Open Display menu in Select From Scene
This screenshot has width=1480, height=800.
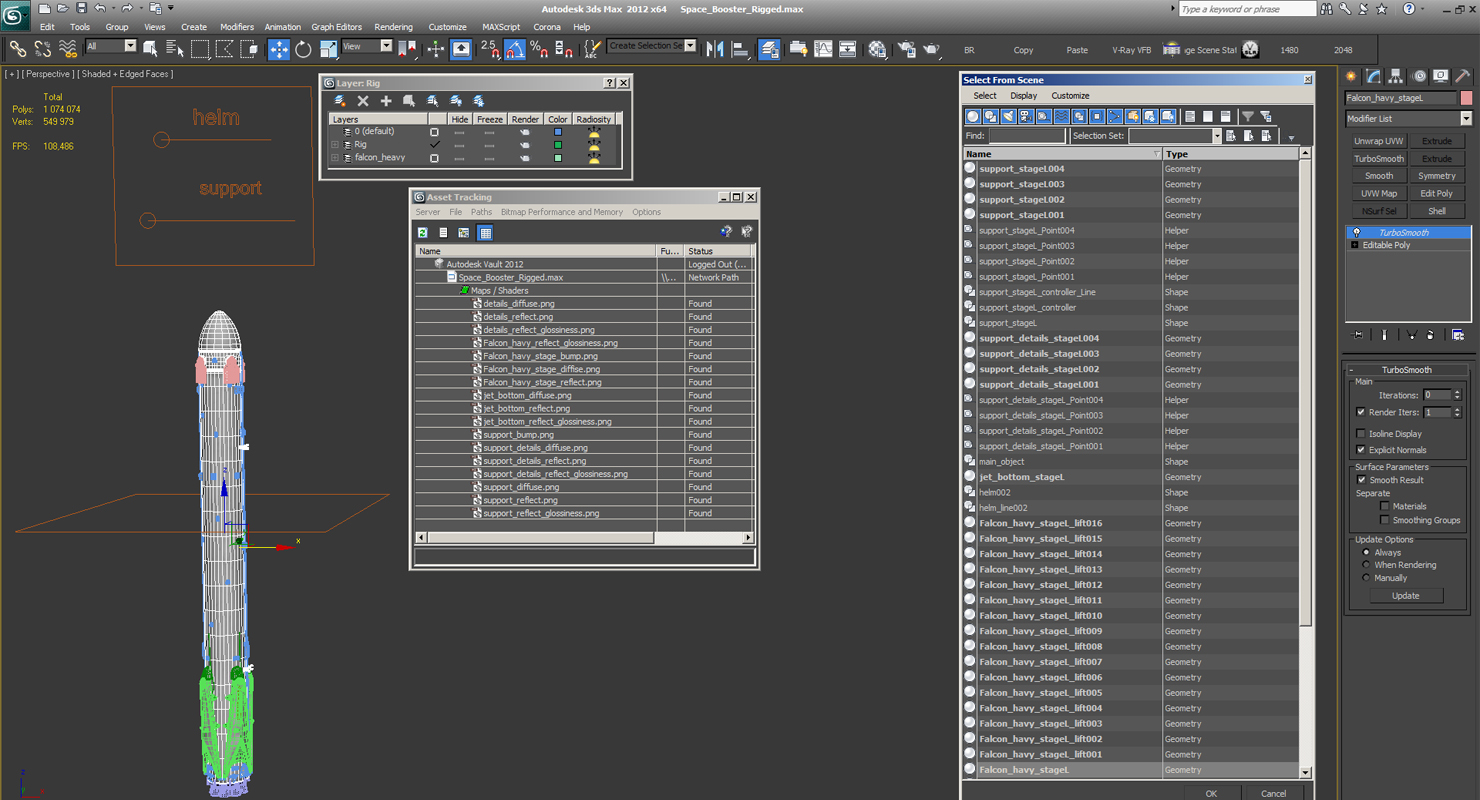click(1023, 96)
